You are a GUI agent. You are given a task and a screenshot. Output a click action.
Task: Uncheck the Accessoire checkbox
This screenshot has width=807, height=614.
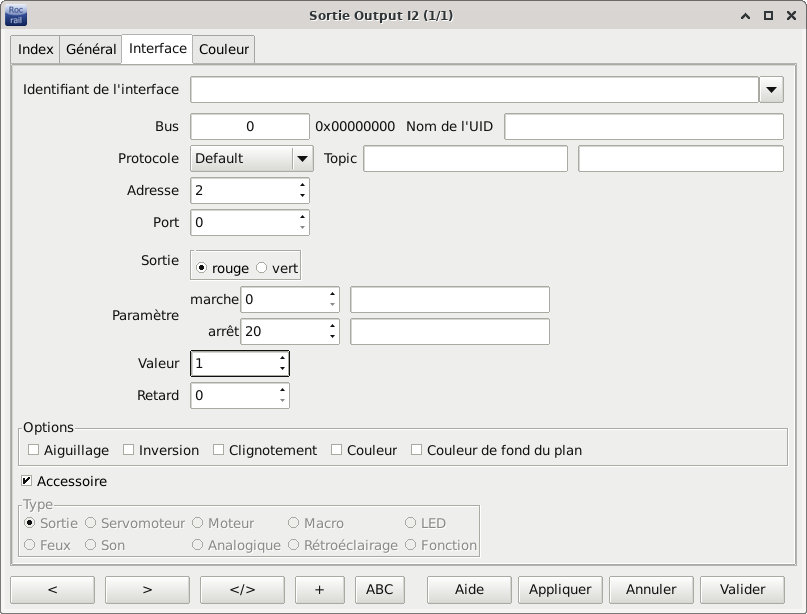point(27,481)
